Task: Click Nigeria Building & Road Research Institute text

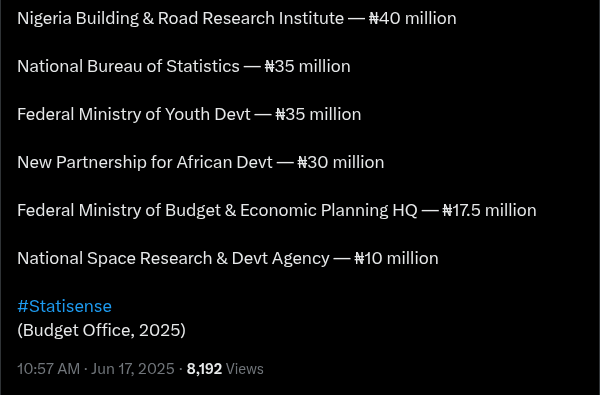Action: point(181,18)
